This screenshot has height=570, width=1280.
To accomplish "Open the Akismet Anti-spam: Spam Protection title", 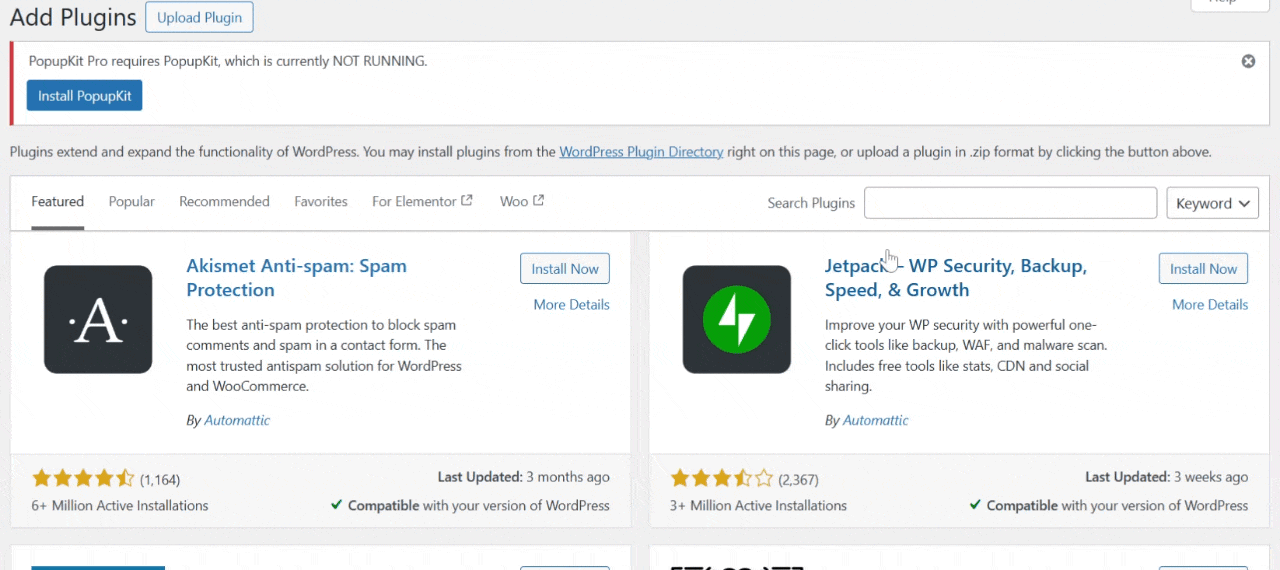I will click(x=296, y=278).
